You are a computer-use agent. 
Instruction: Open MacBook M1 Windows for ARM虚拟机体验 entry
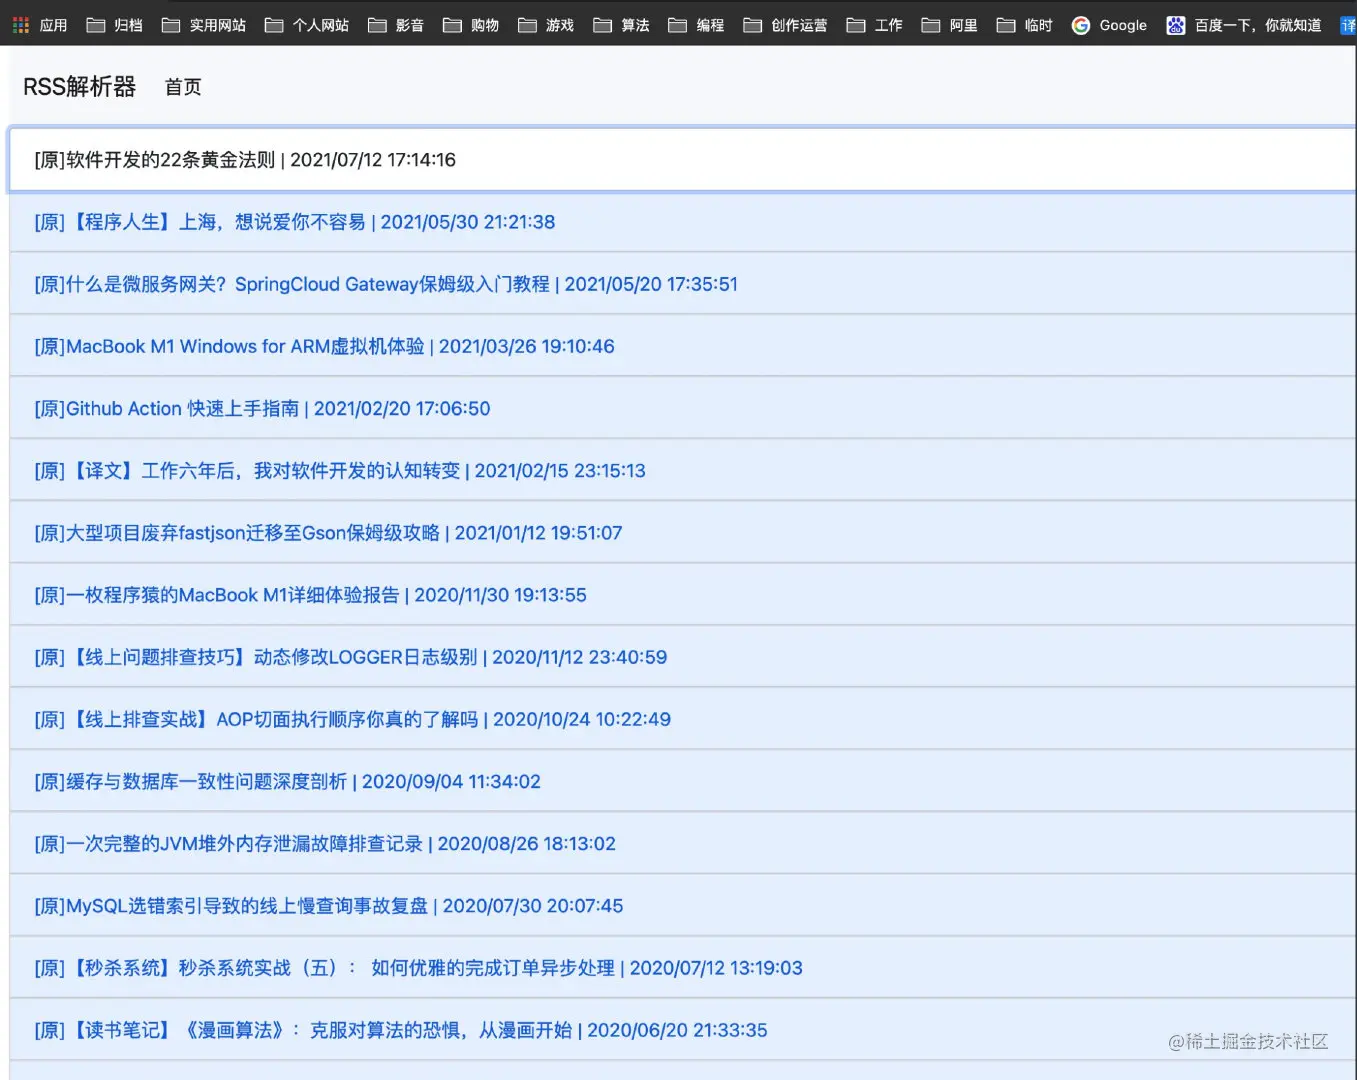[x=682, y=346]
